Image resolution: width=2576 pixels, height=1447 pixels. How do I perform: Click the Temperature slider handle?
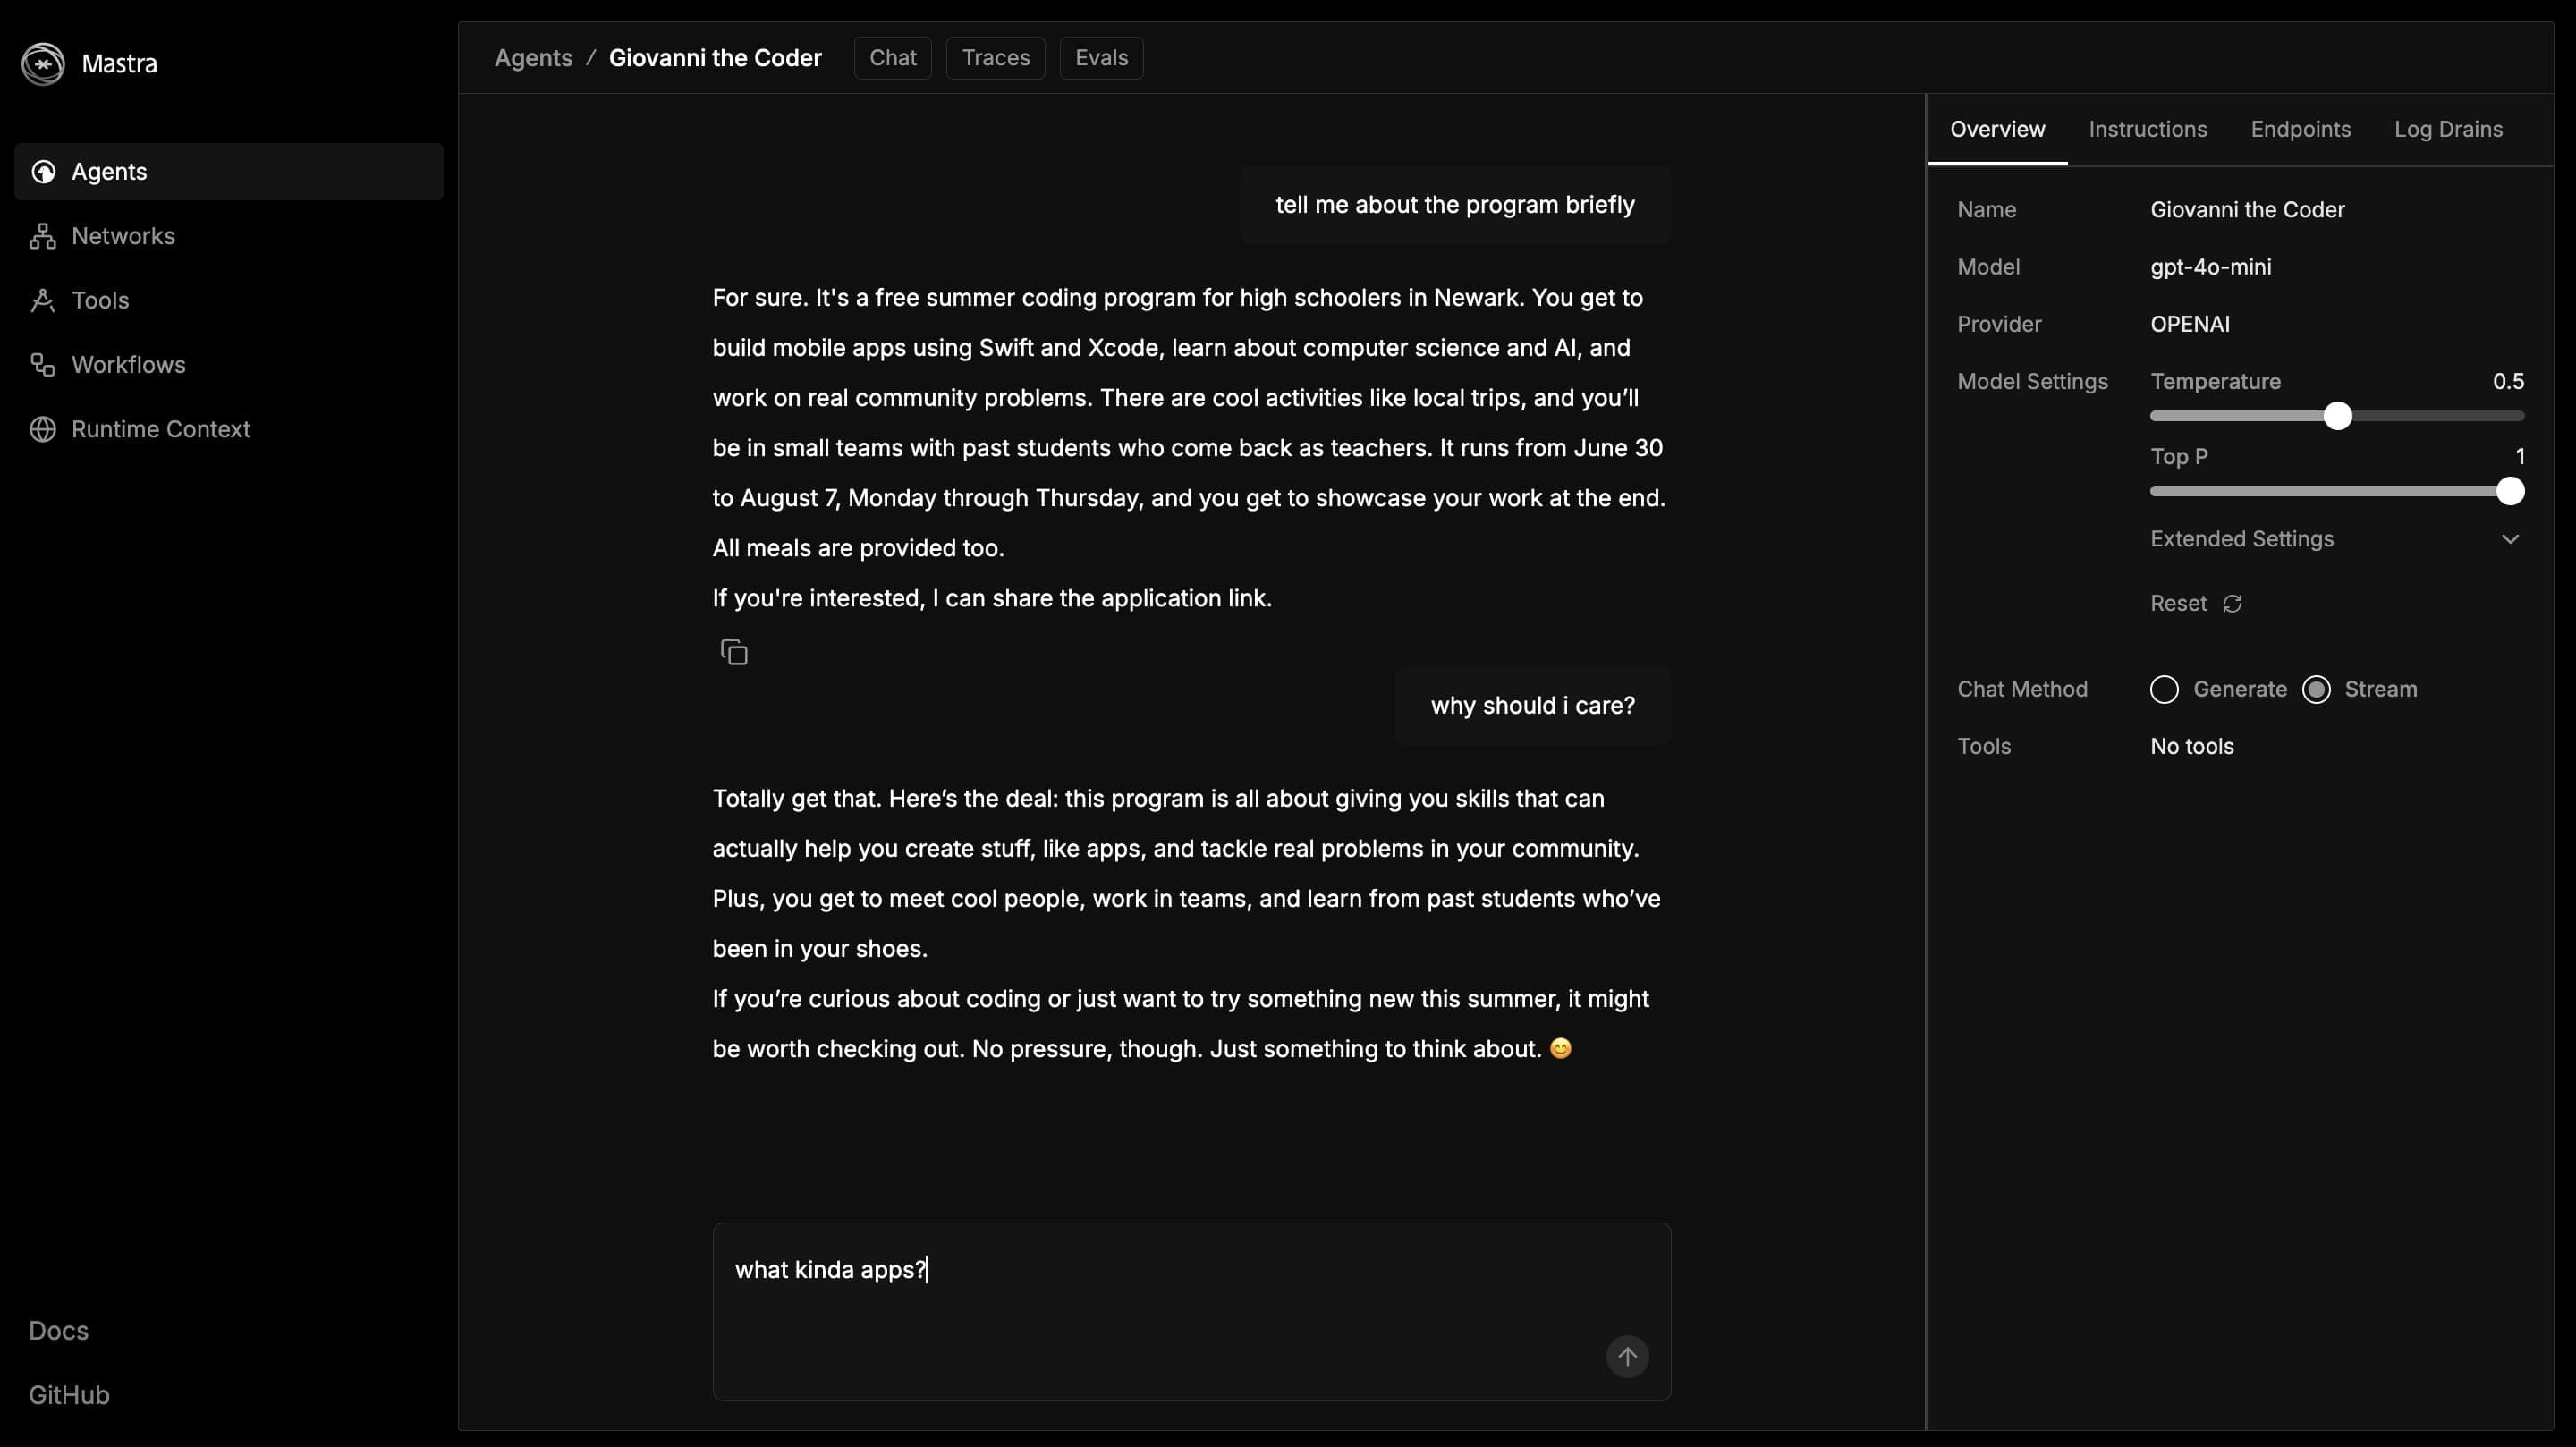point(2337,416)
